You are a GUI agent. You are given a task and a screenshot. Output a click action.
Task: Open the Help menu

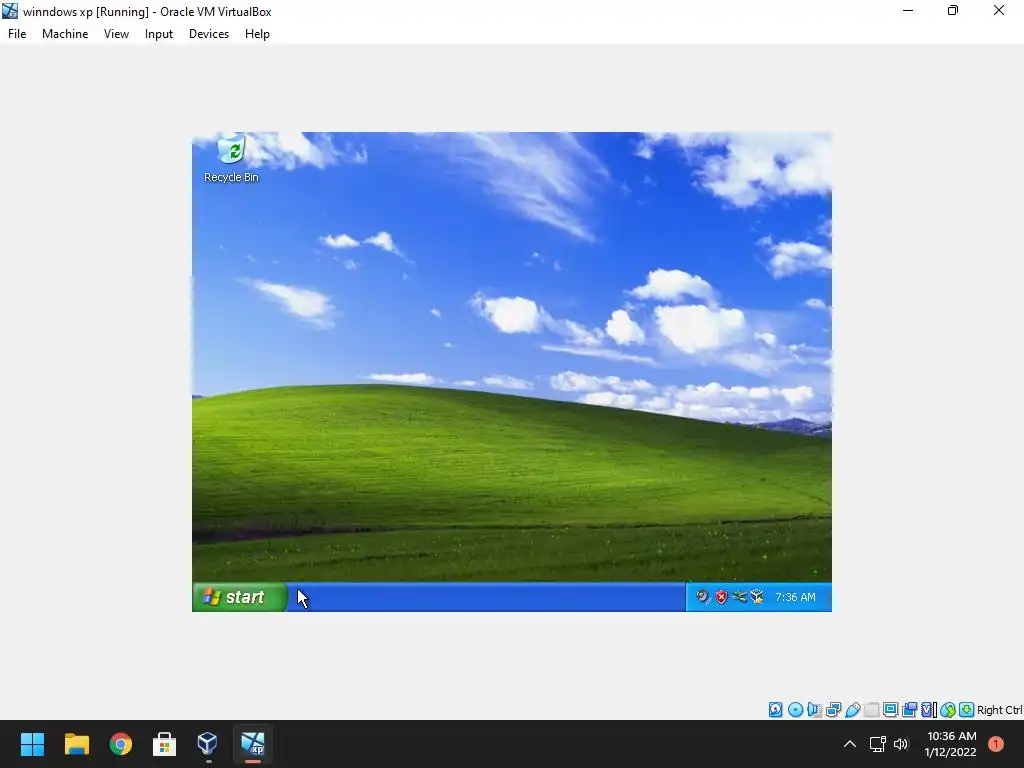pos(257,34)
